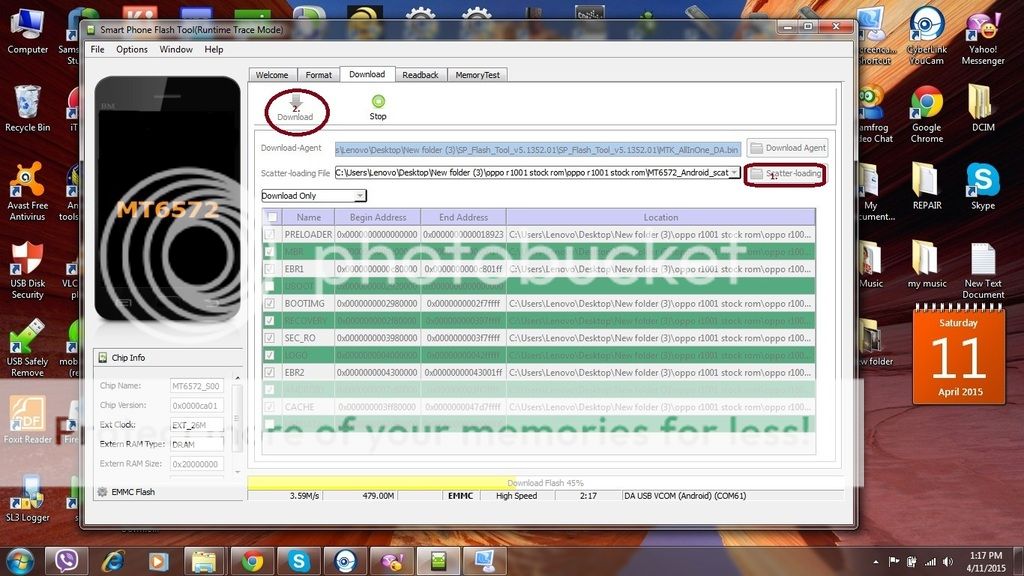
Task: Click the Download Agent browse button
Action: 788,148
